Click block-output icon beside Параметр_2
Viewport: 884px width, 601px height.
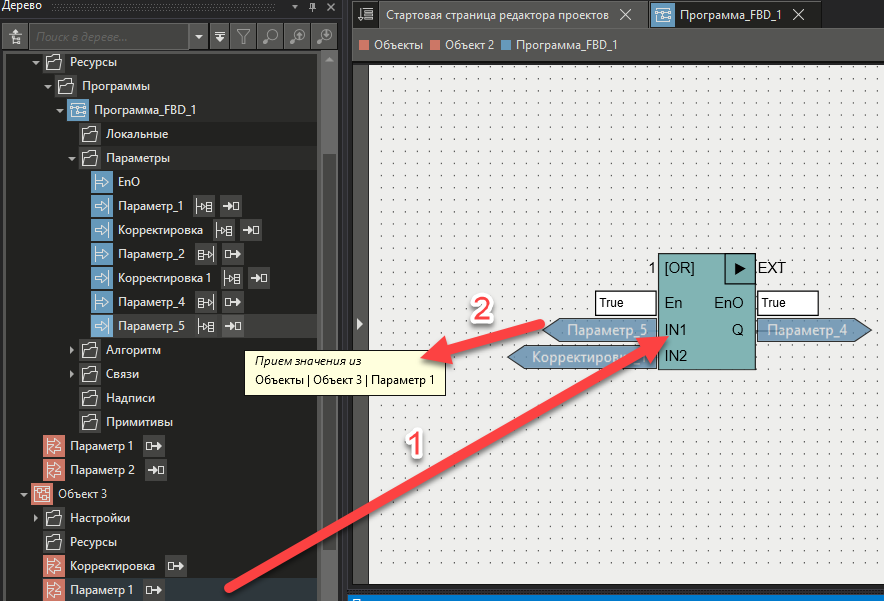pos(205,254)
